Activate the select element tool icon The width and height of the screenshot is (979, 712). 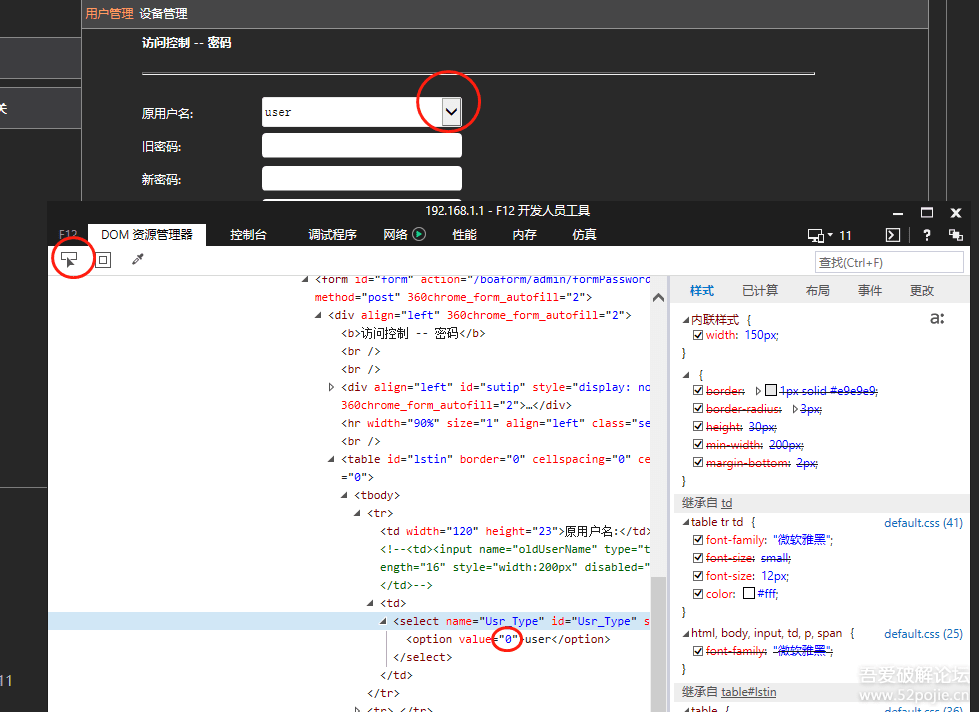coord(69,259)
